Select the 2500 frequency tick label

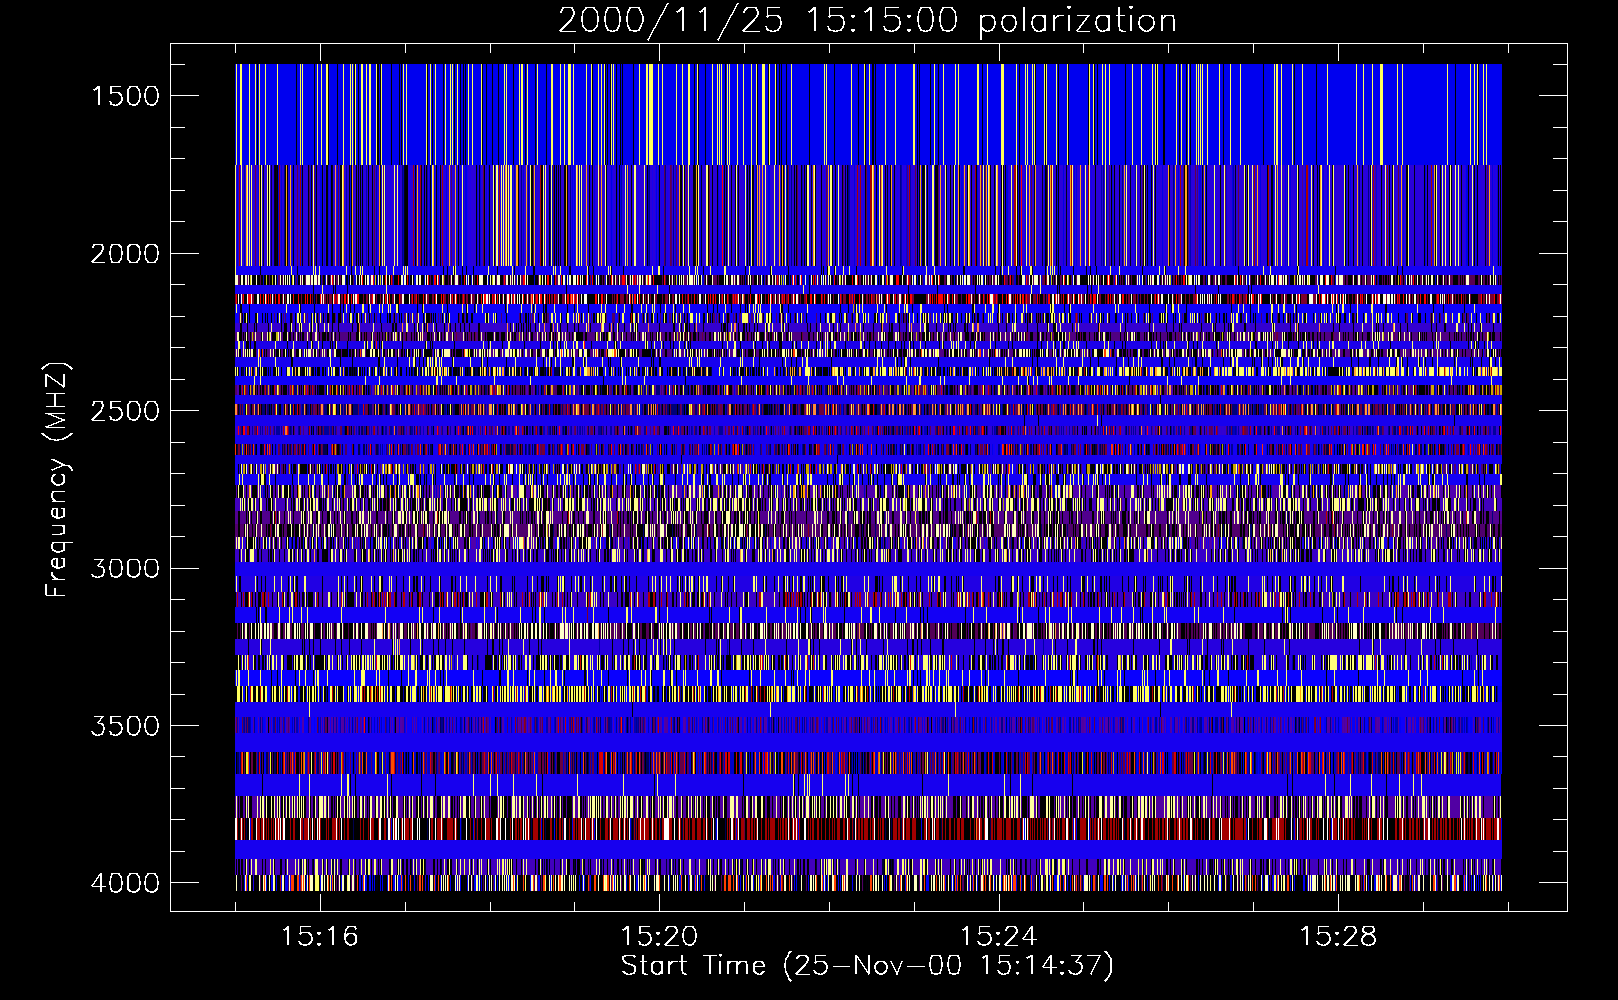click(125, 411)
